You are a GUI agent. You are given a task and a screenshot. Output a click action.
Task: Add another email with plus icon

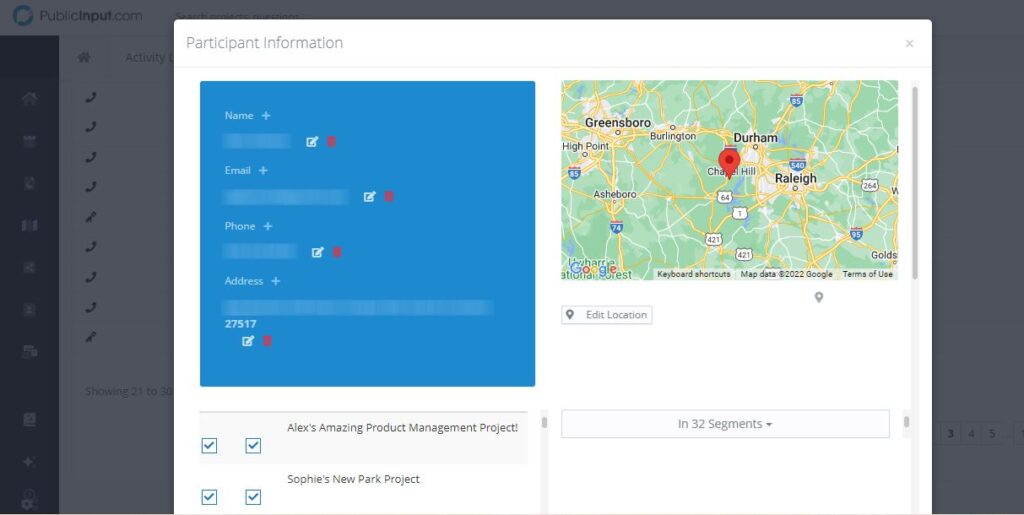263,171
